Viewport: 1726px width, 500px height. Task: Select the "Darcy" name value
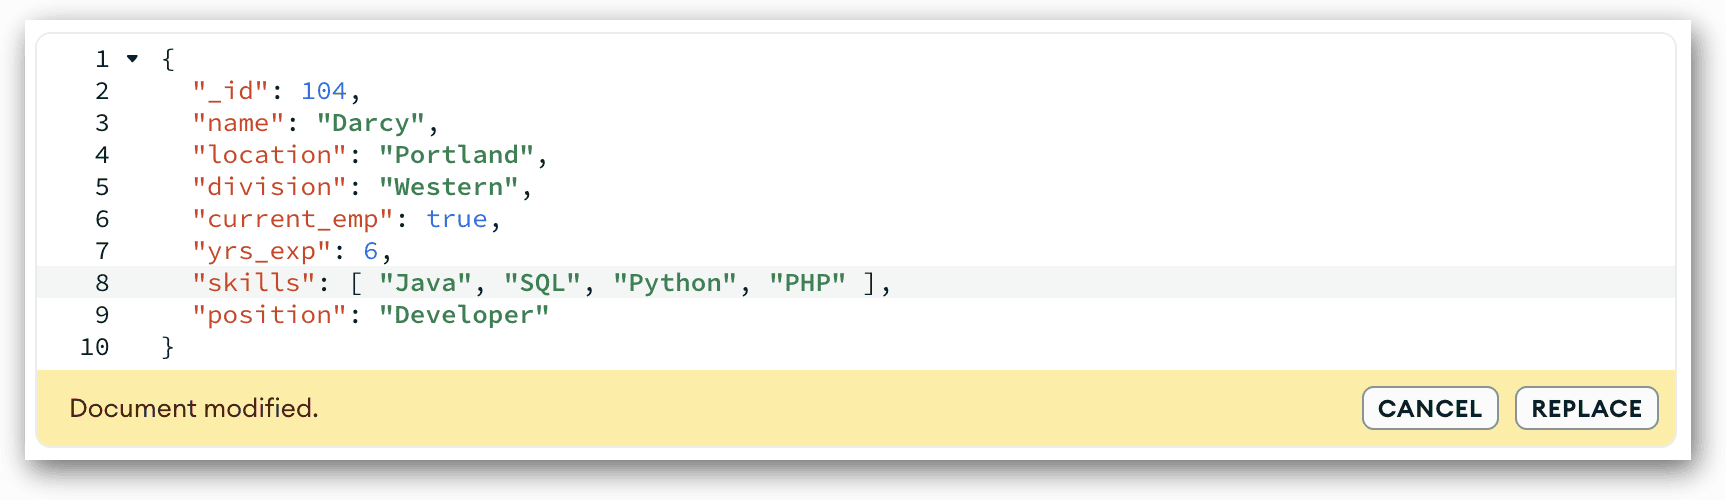click(371, 123)
